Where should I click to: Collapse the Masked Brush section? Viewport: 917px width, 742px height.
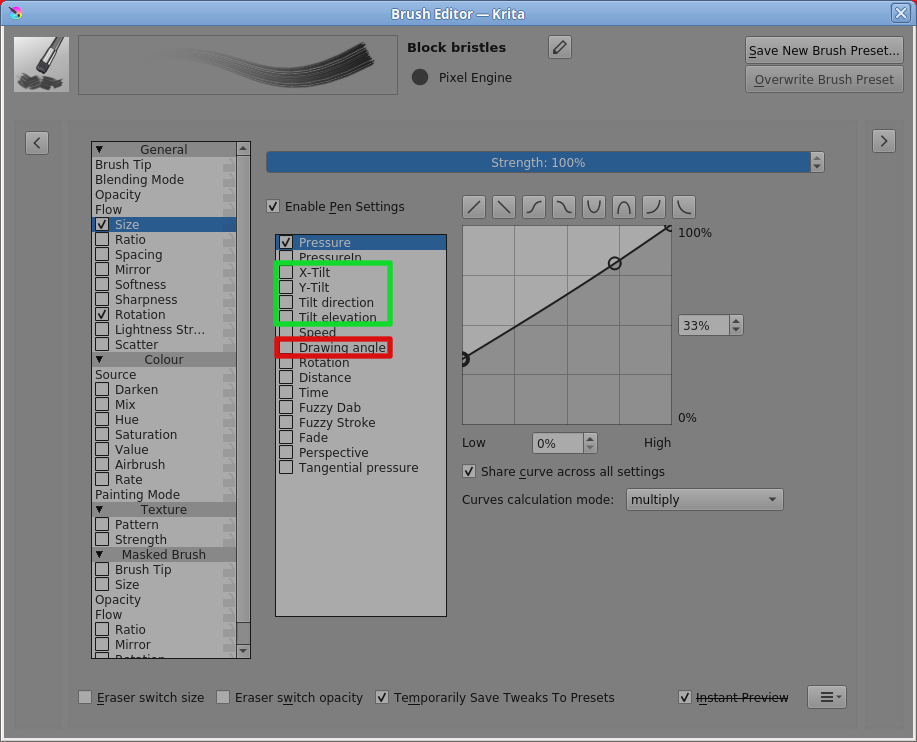click(99, 554)
